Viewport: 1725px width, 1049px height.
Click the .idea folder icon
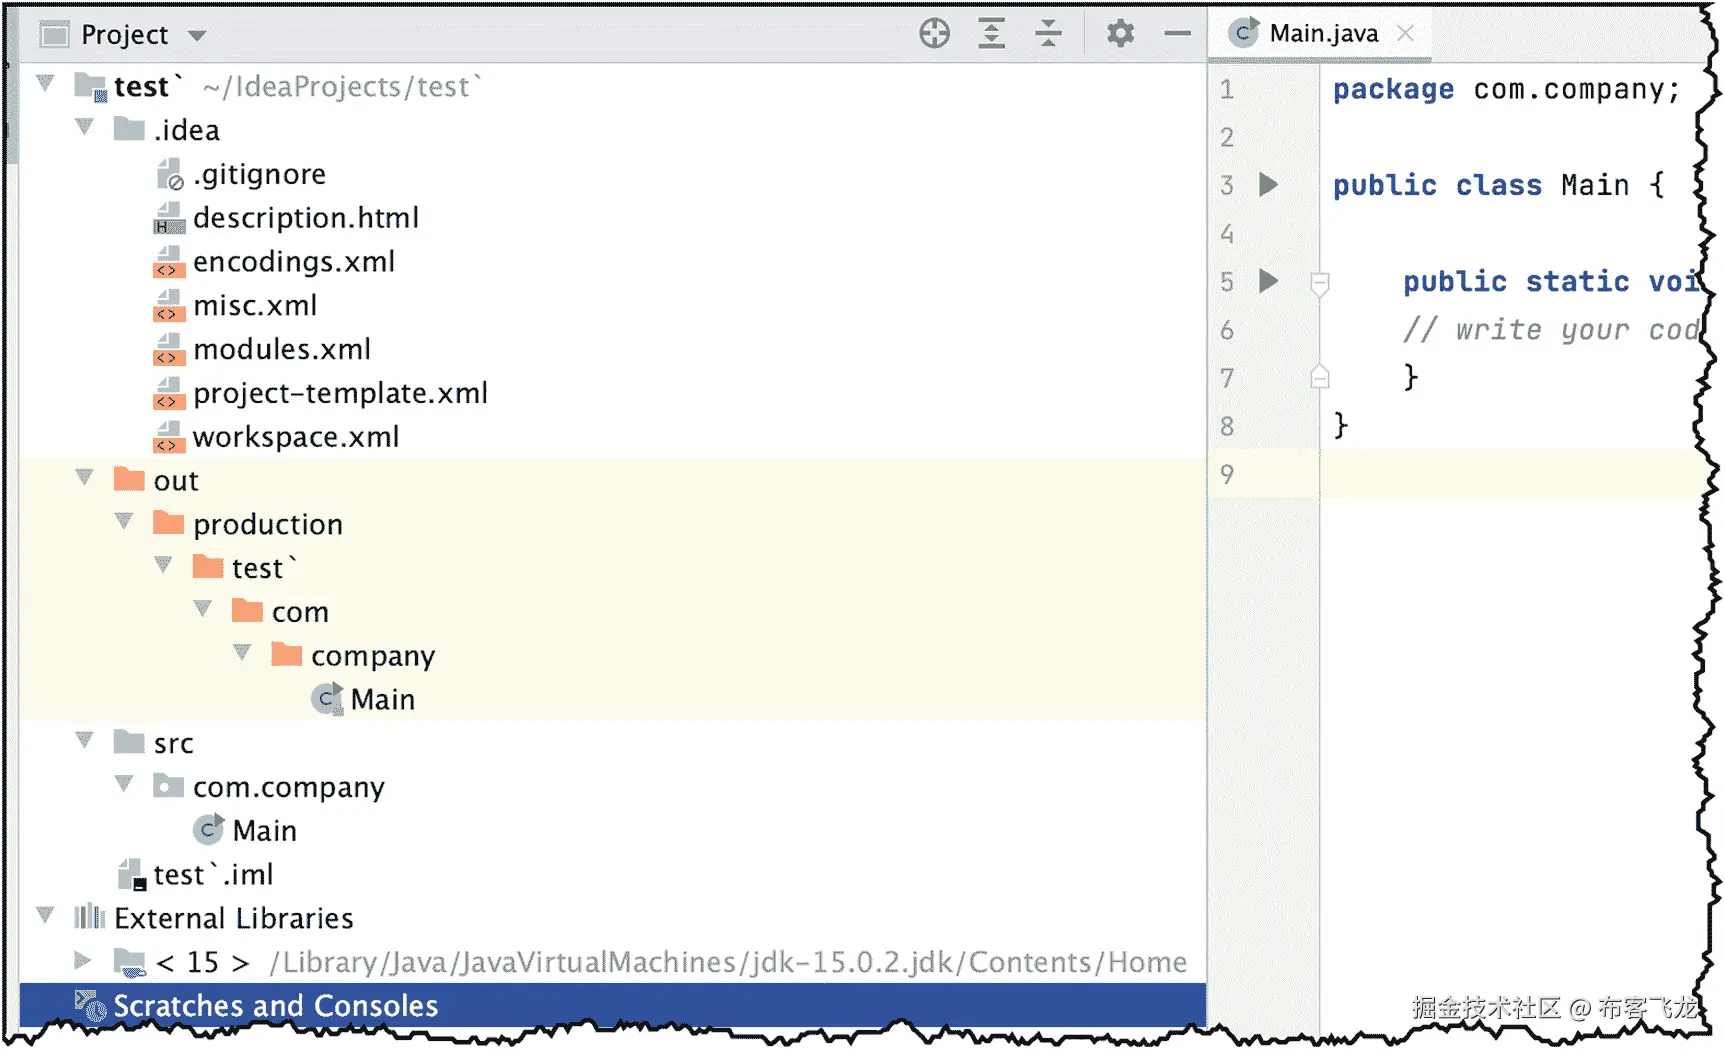point(129,129)
